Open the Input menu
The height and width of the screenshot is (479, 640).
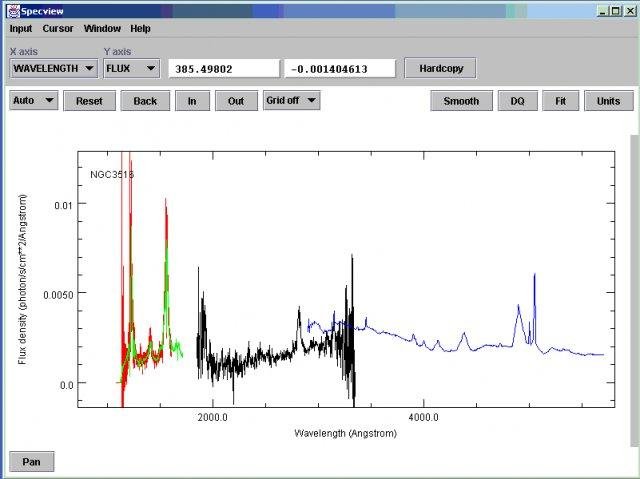pos(21,29)
